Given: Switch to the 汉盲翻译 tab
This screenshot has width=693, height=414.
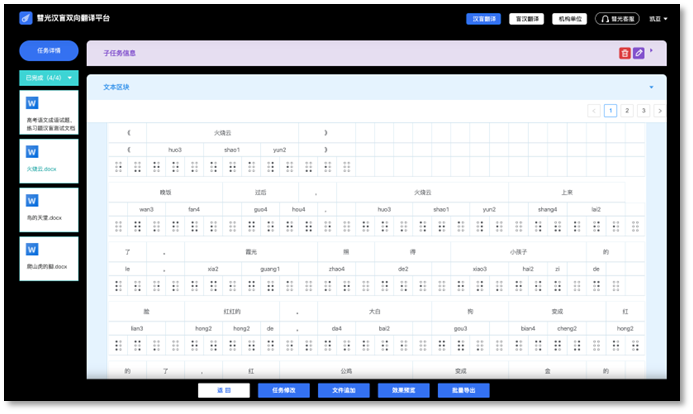Looking at the screenshot, I should (x=483, y=18).
